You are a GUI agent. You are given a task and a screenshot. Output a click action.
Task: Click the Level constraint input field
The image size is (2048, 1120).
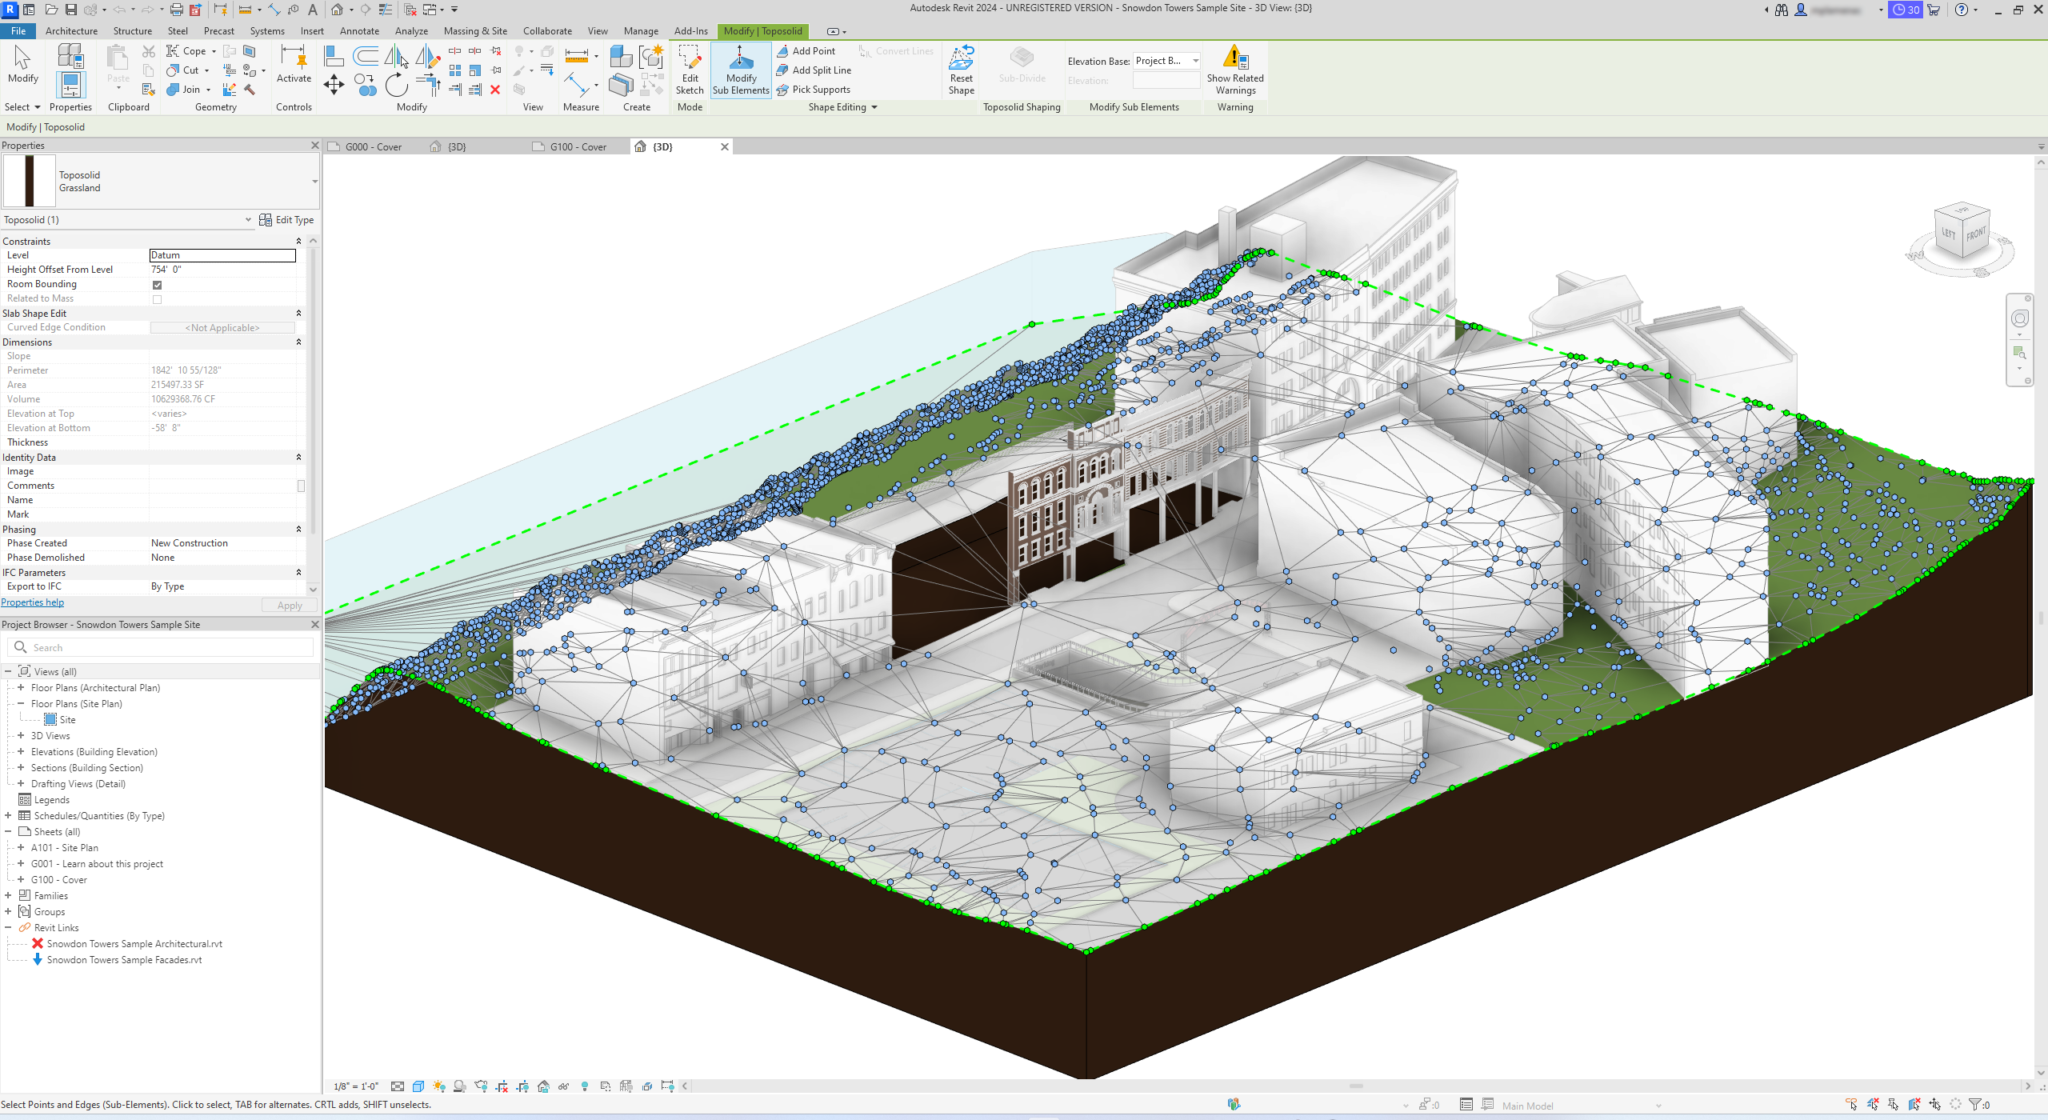tap(221, 254)
